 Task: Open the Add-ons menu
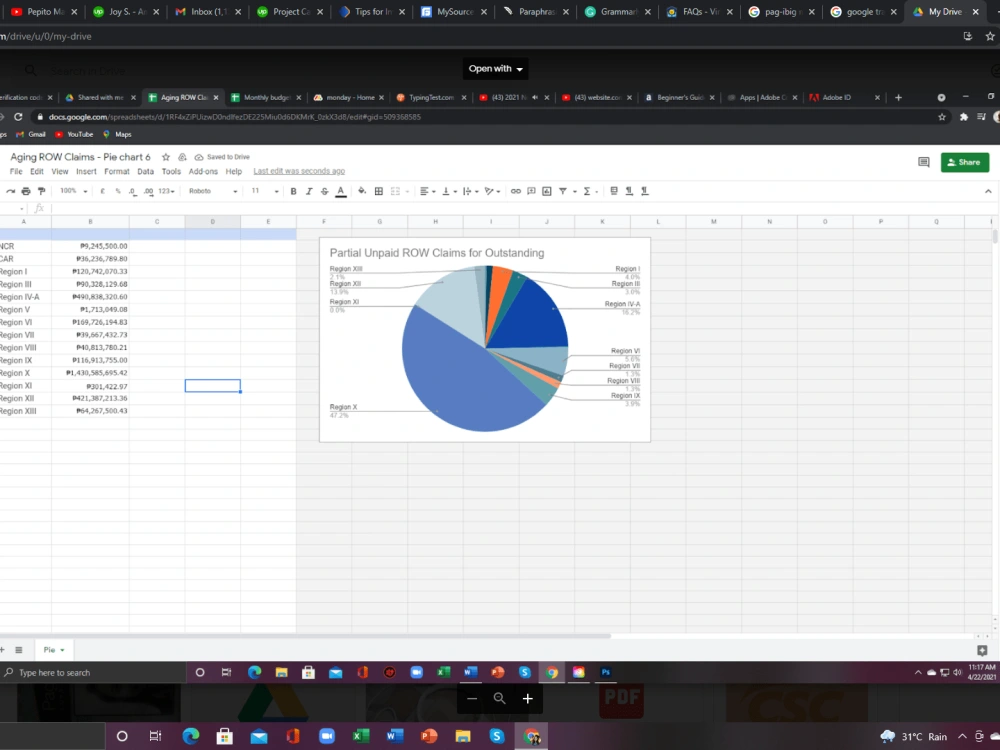pyautogui.click(x=203, y=172)
